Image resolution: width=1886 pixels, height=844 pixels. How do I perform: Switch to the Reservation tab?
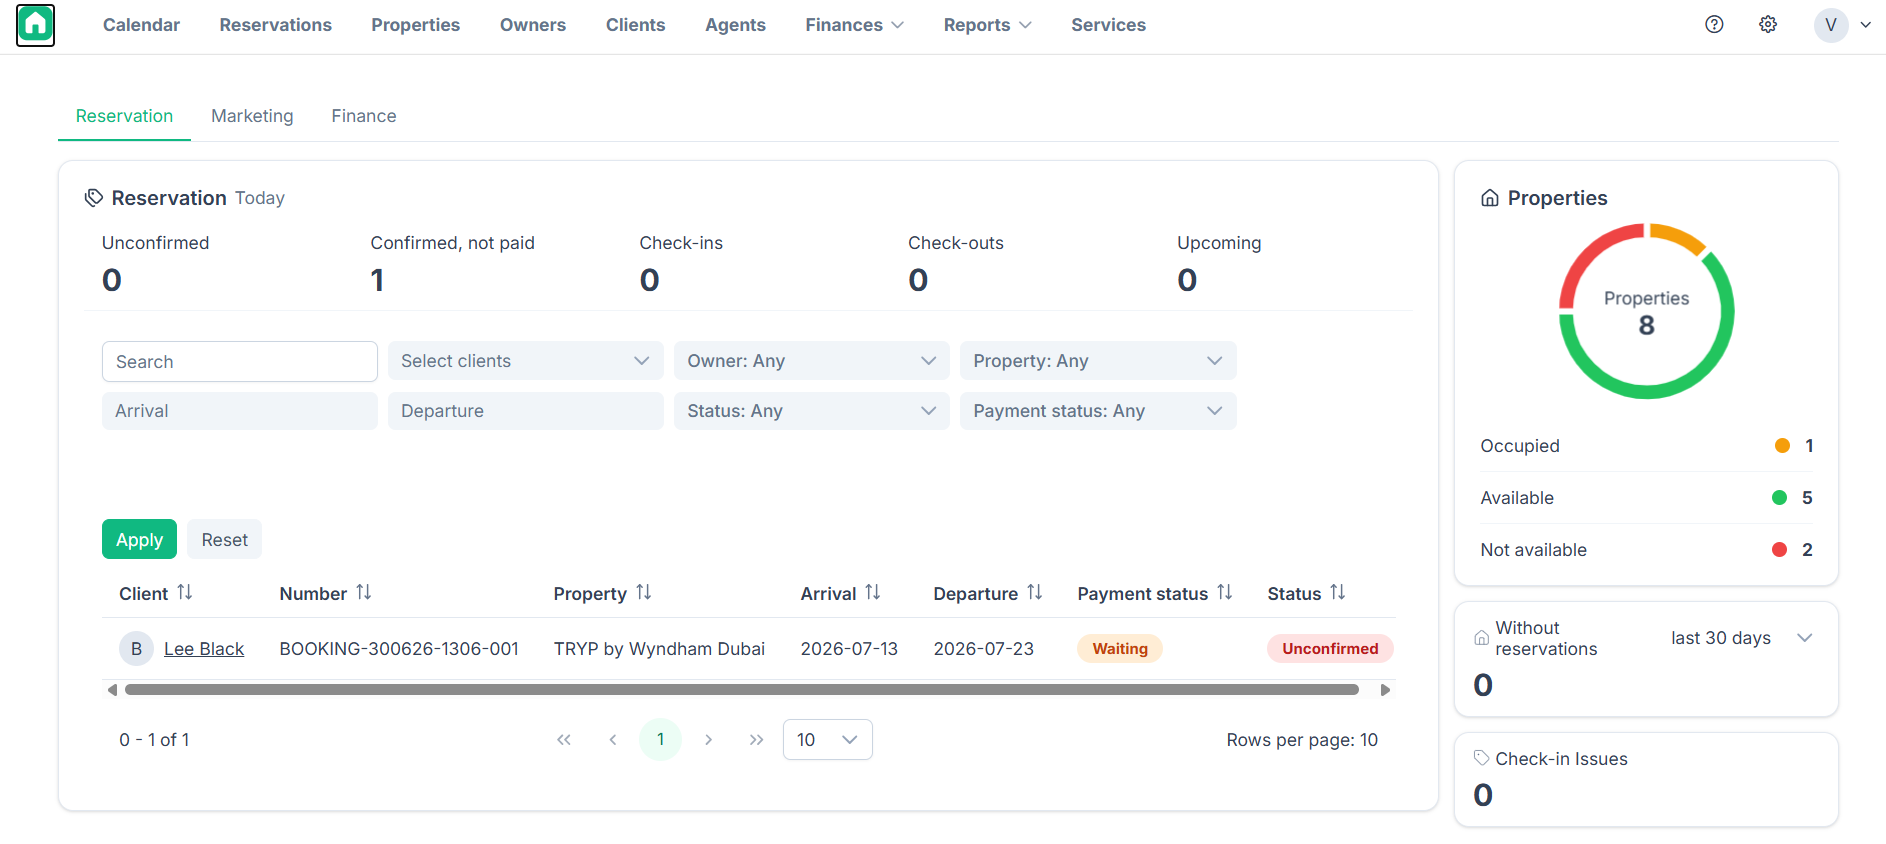[x=124, y=116]
